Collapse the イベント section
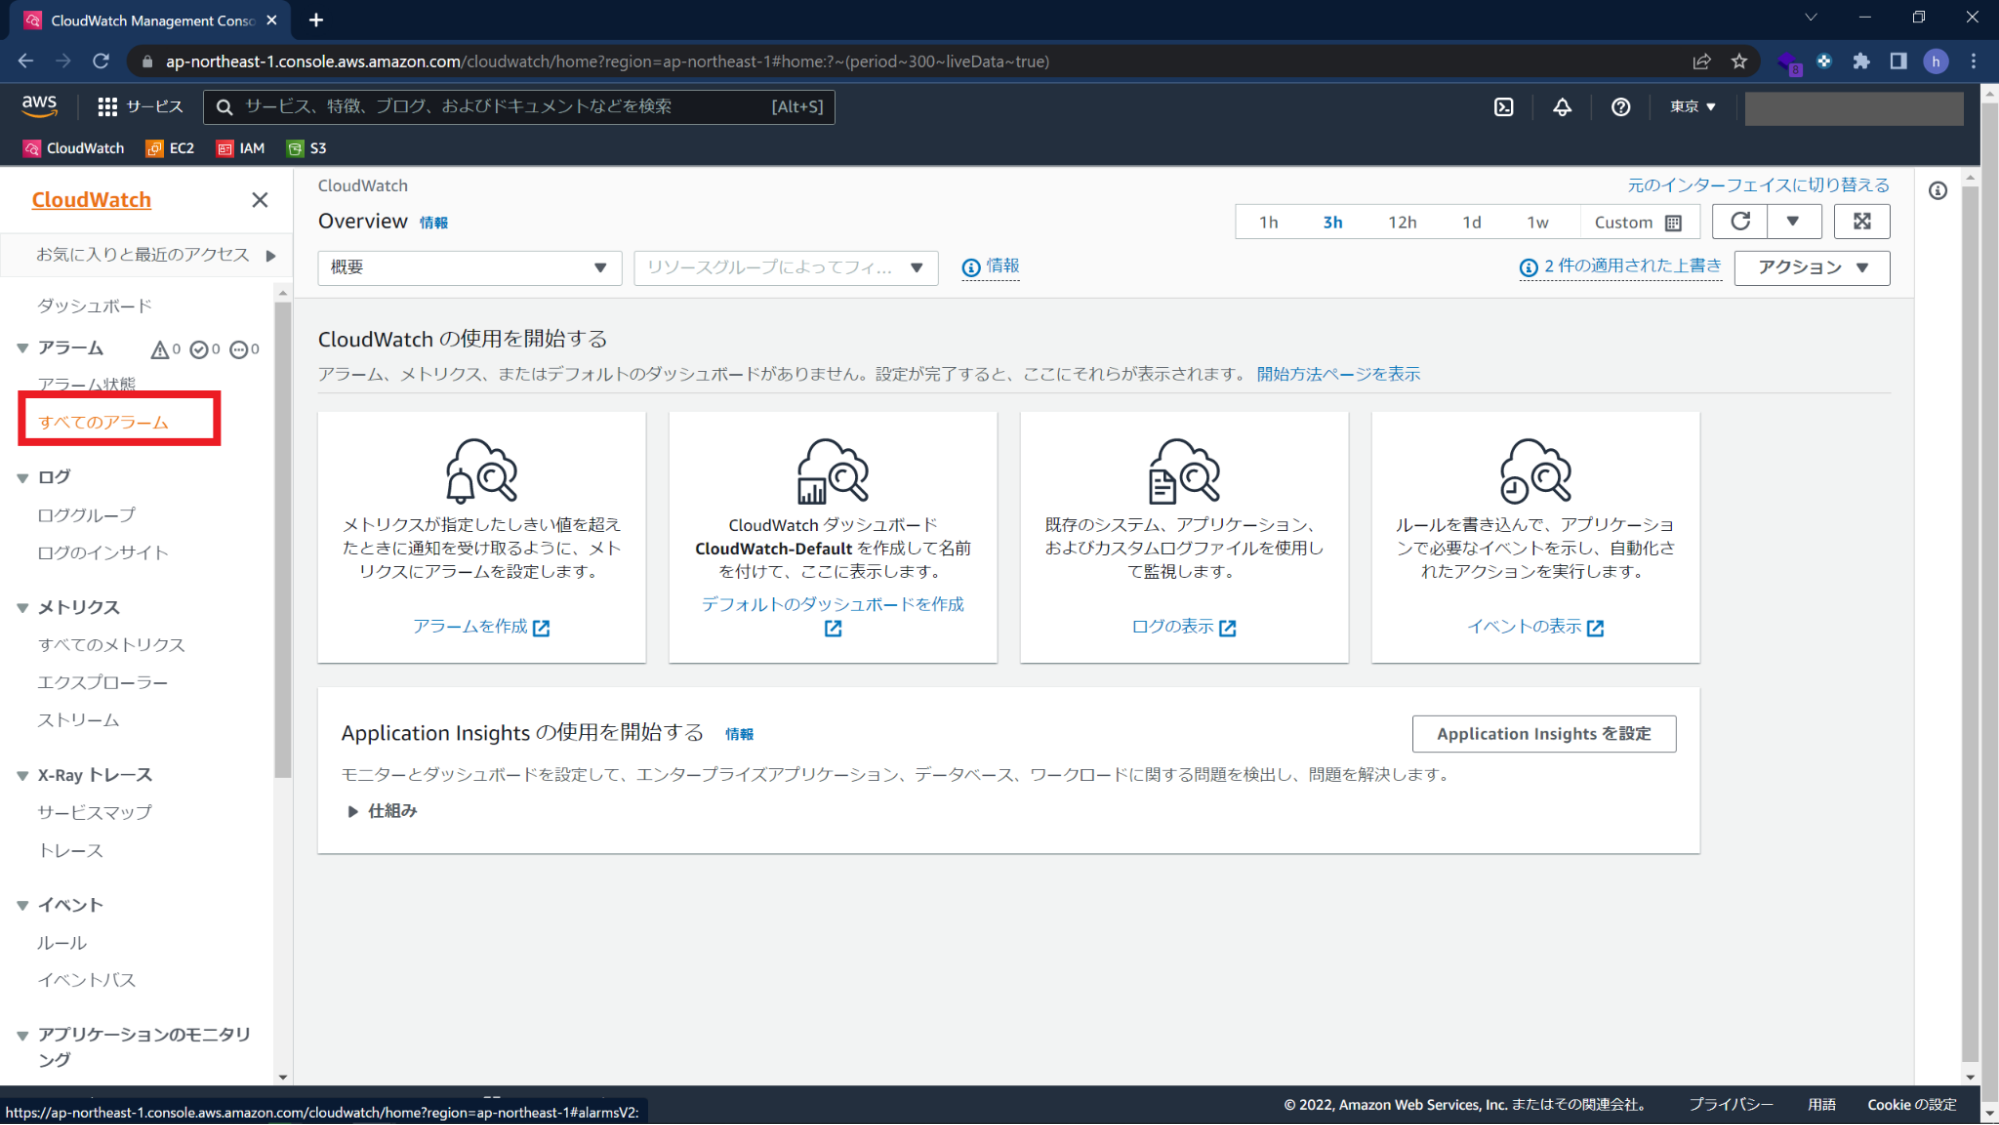Viewport: 1999px width, 1125px height. pyautogui.click(x=22, y=906)
